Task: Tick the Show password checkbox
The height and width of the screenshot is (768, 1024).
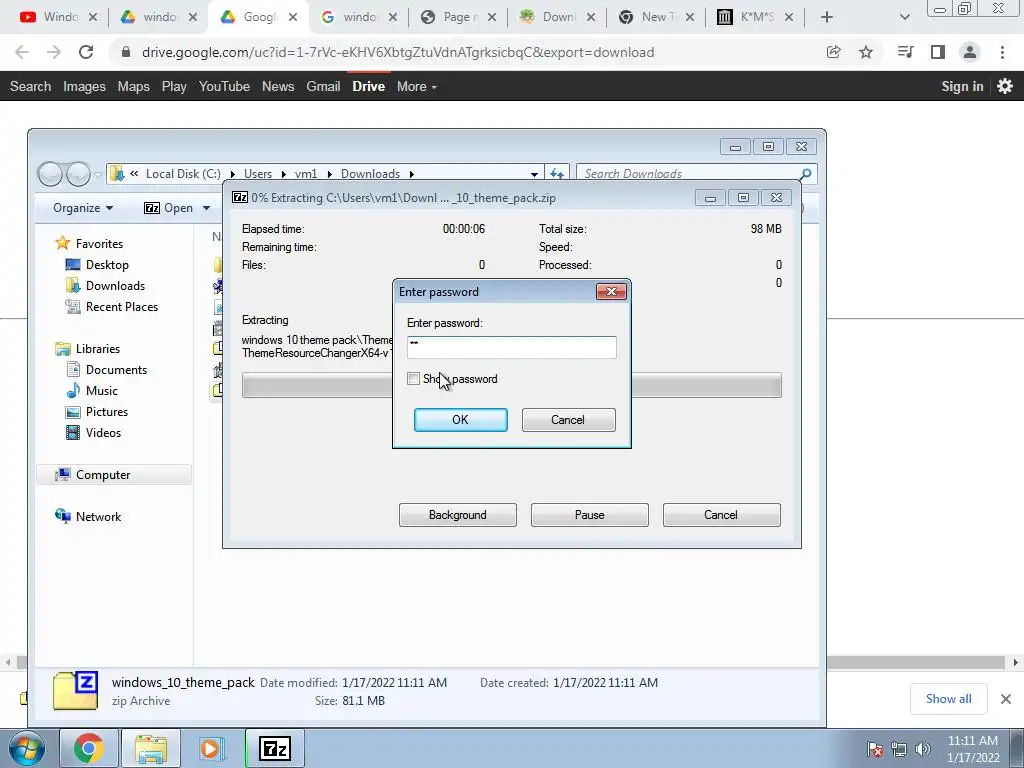Action: [x=413, y=379]
